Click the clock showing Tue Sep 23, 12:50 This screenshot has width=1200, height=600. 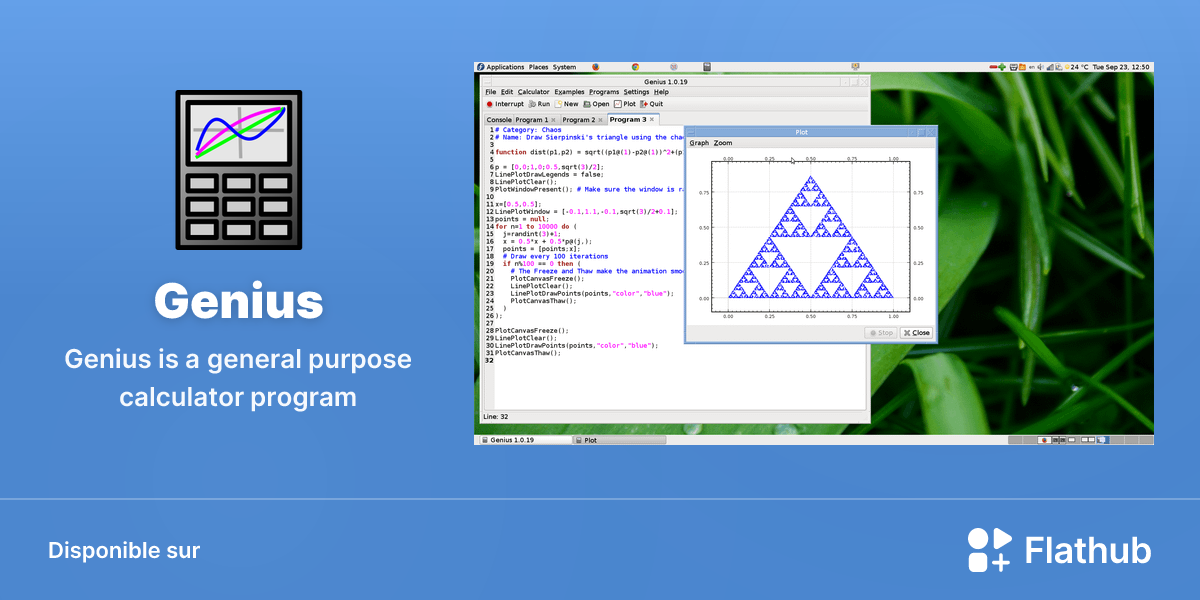coord(1121,67)
